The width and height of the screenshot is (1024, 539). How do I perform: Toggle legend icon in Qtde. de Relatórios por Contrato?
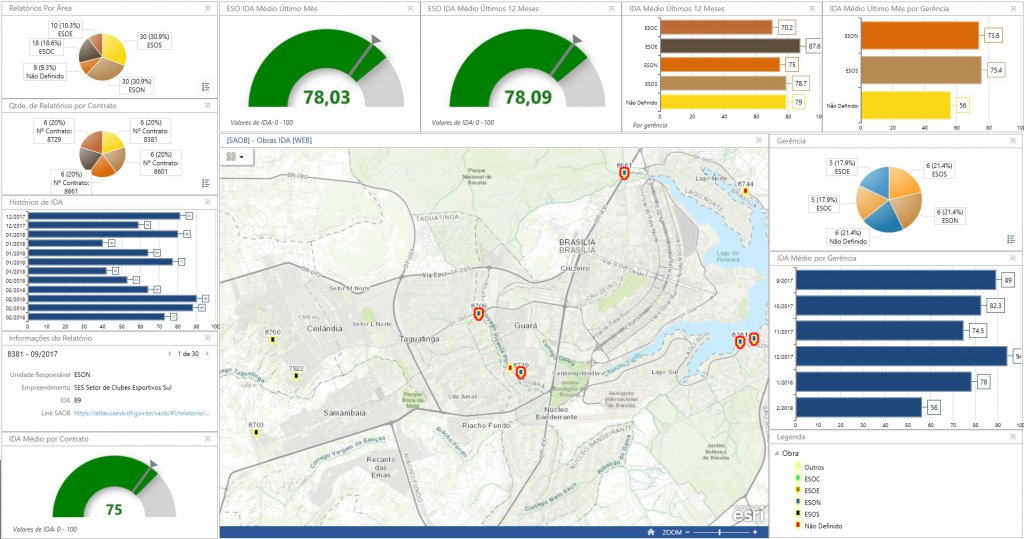point(206,184)
